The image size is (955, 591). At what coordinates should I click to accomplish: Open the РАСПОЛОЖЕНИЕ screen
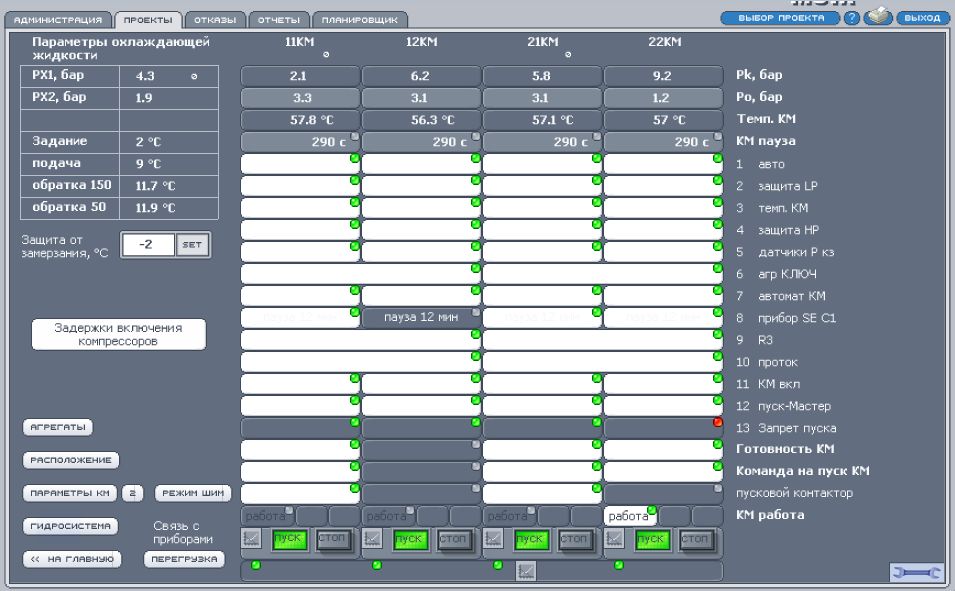point(71,460)
